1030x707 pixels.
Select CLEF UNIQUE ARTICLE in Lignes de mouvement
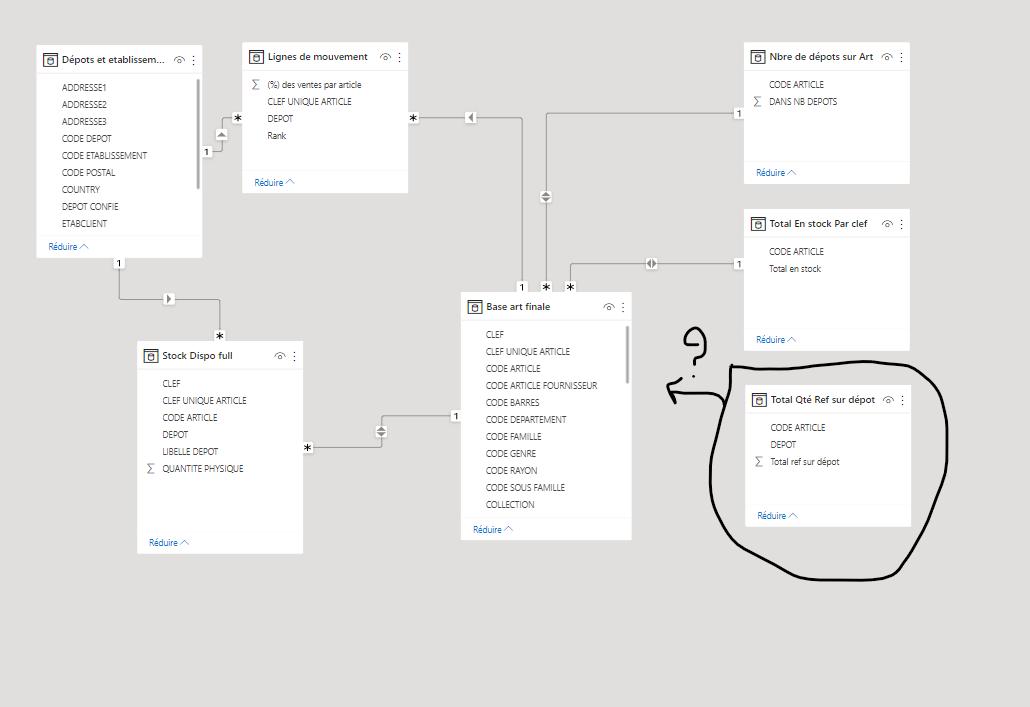click(x=309, y=102)
